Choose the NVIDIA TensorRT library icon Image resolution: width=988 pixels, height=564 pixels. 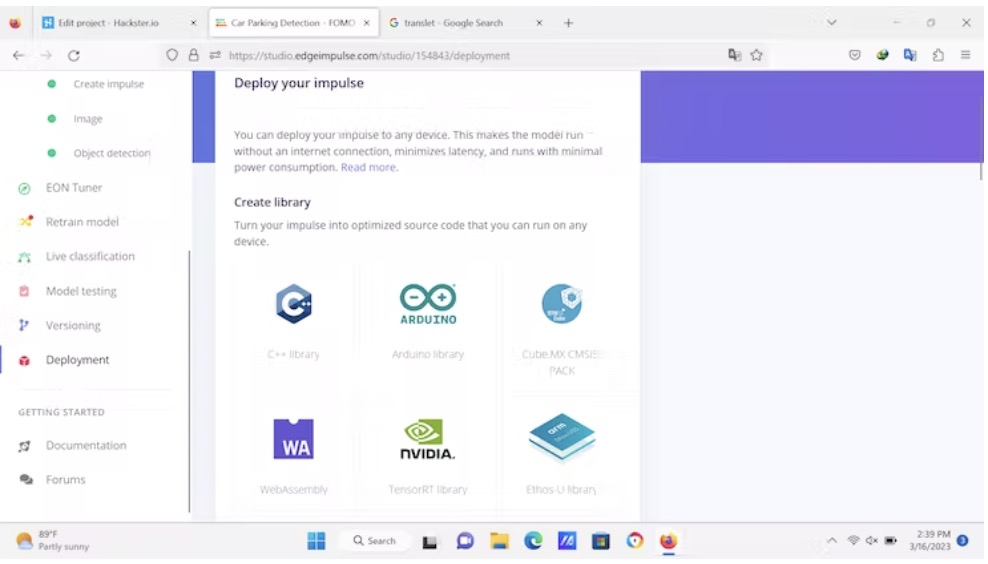click(428, 439)
